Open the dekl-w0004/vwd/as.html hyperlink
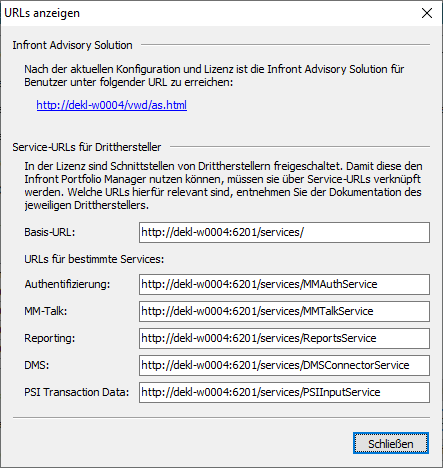This screenshot has width=443, height=468. pos(112,105)
